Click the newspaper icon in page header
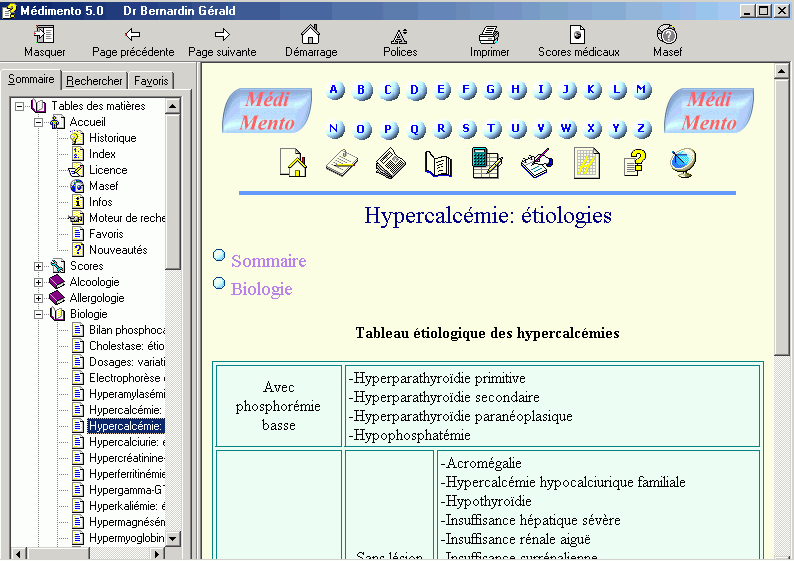Screen dimensions: 794x561 pos(390,163)
